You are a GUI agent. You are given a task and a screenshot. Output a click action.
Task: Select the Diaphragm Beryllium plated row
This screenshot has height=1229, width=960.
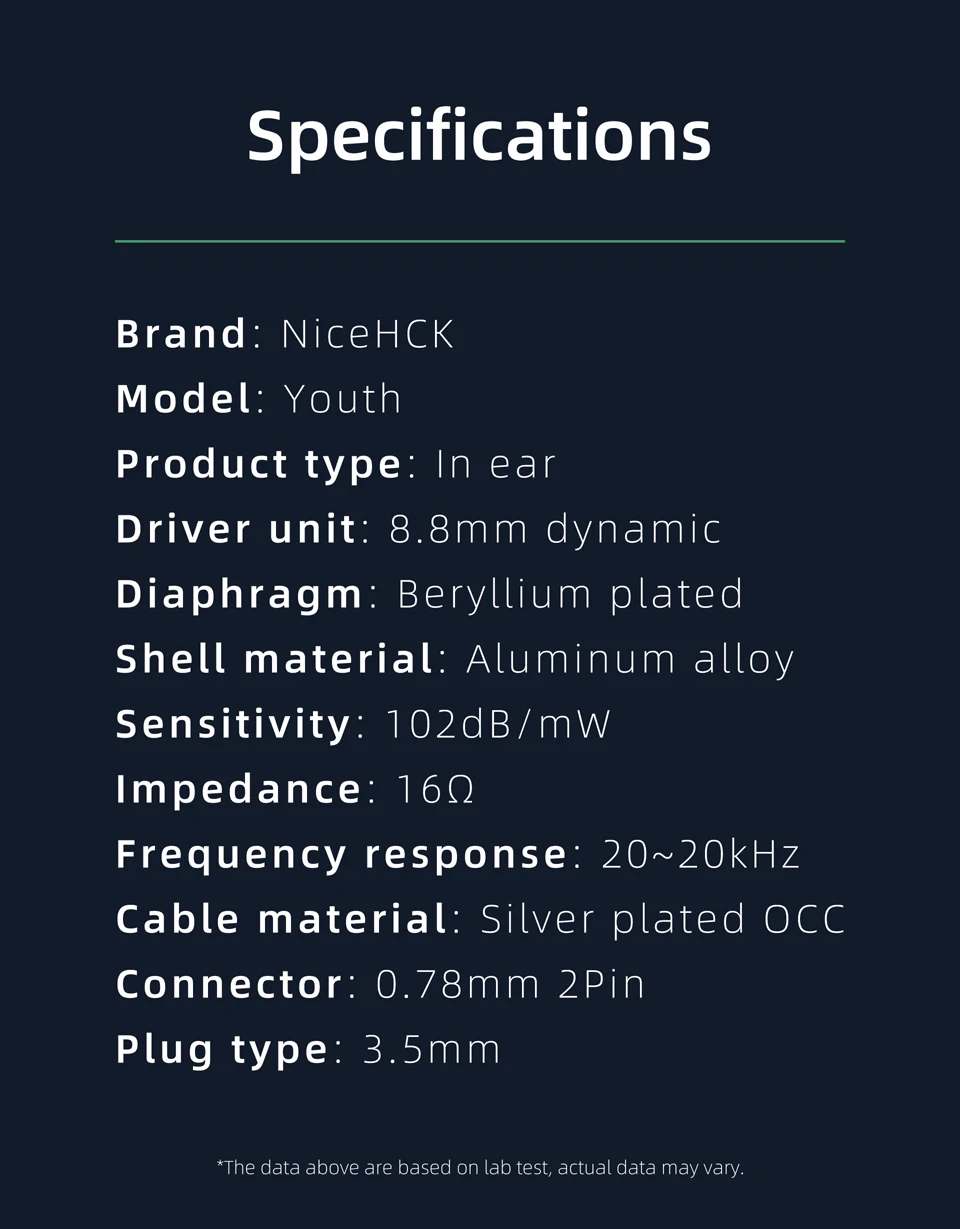[430, 595]
